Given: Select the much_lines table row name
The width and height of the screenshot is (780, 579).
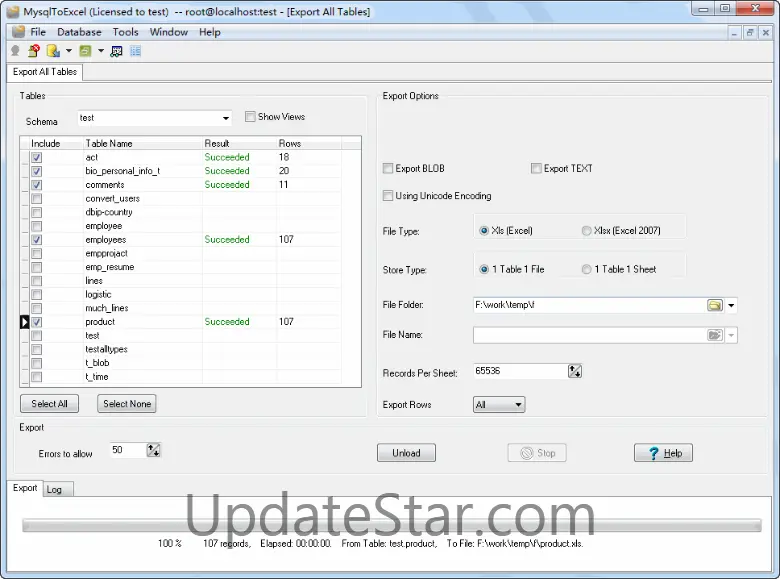Looking at the screenshot, I should coord(107,308).
